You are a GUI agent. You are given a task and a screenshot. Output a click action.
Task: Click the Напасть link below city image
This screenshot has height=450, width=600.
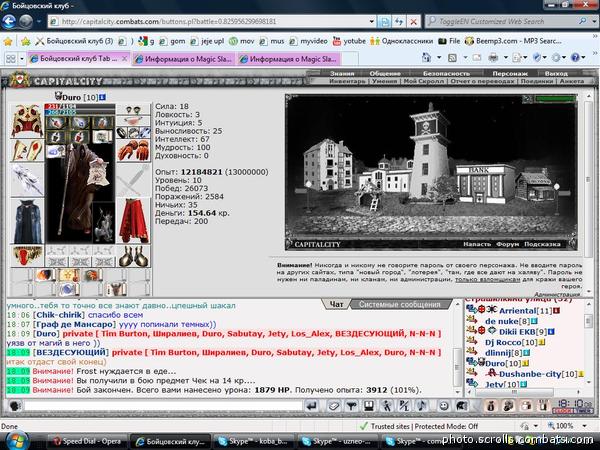pos(477,244)
